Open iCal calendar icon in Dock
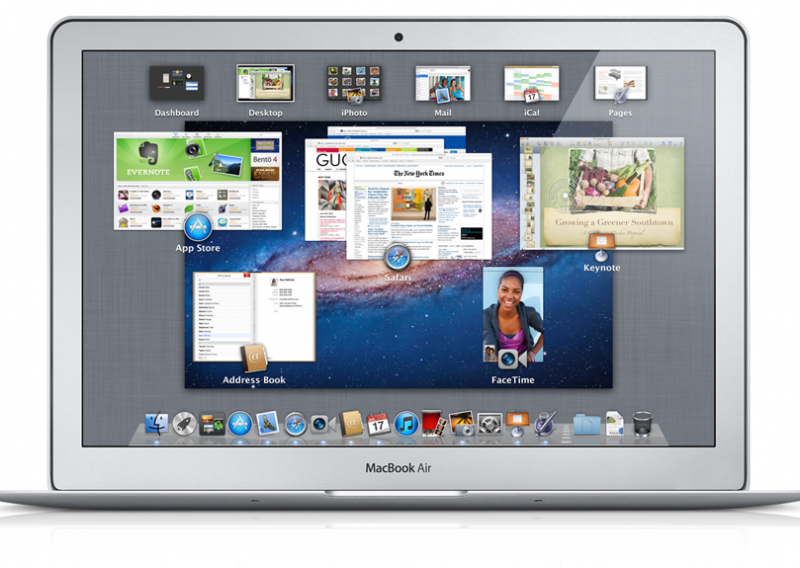Viewport: 800px width, 568px height. tap(379, 424)
